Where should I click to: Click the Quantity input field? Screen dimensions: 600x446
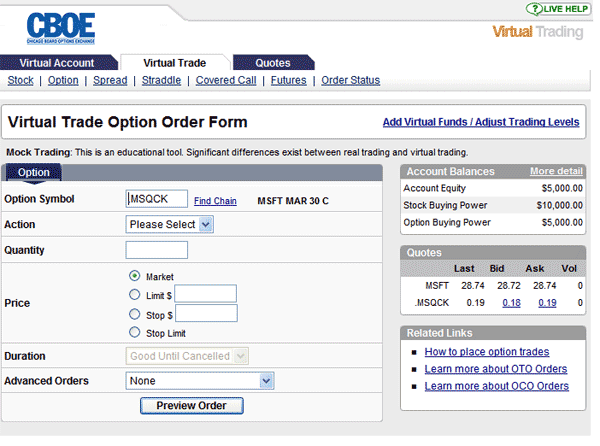coord(156,250)
